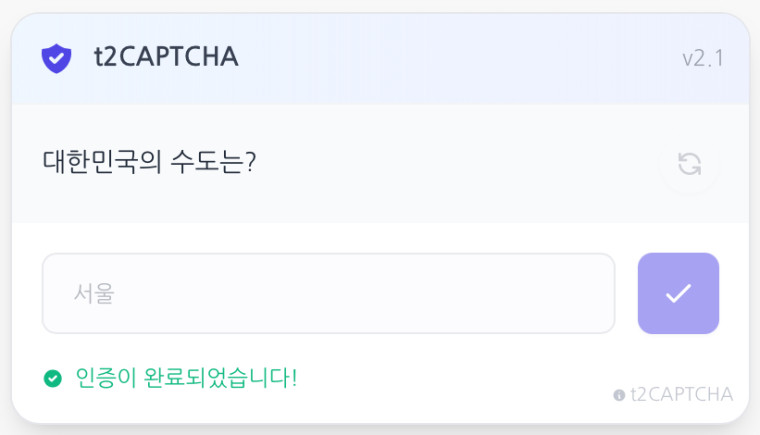The height and width of the screenshot is (435, 760).
Task: Focus the answer field showing 서울 placeholder
Action: click(329, 293)
